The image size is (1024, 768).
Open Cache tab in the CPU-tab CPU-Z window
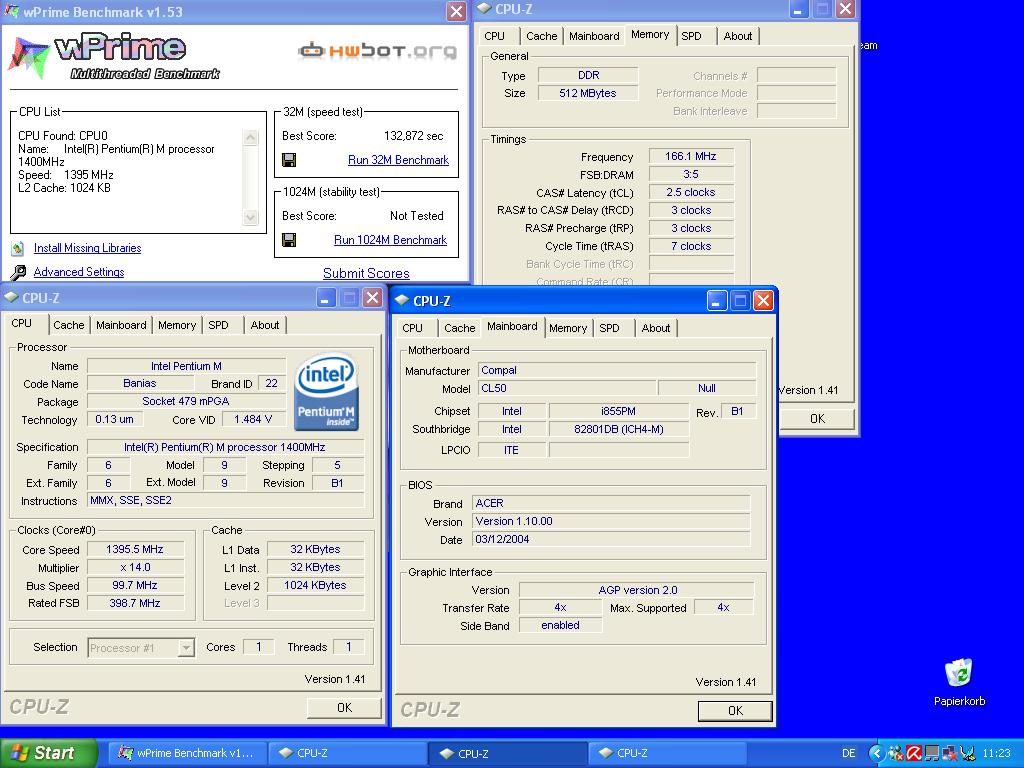[x=69, y=325]
